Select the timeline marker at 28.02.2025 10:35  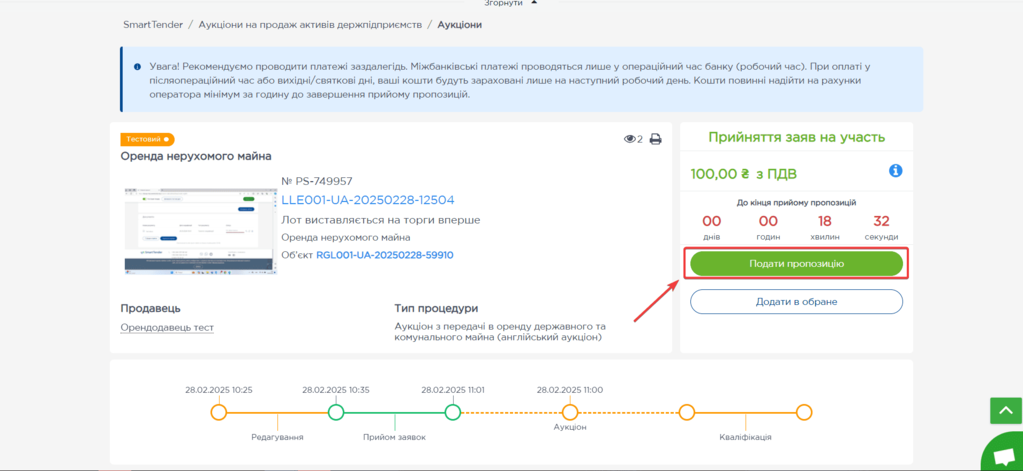click(x=336, y=412)
